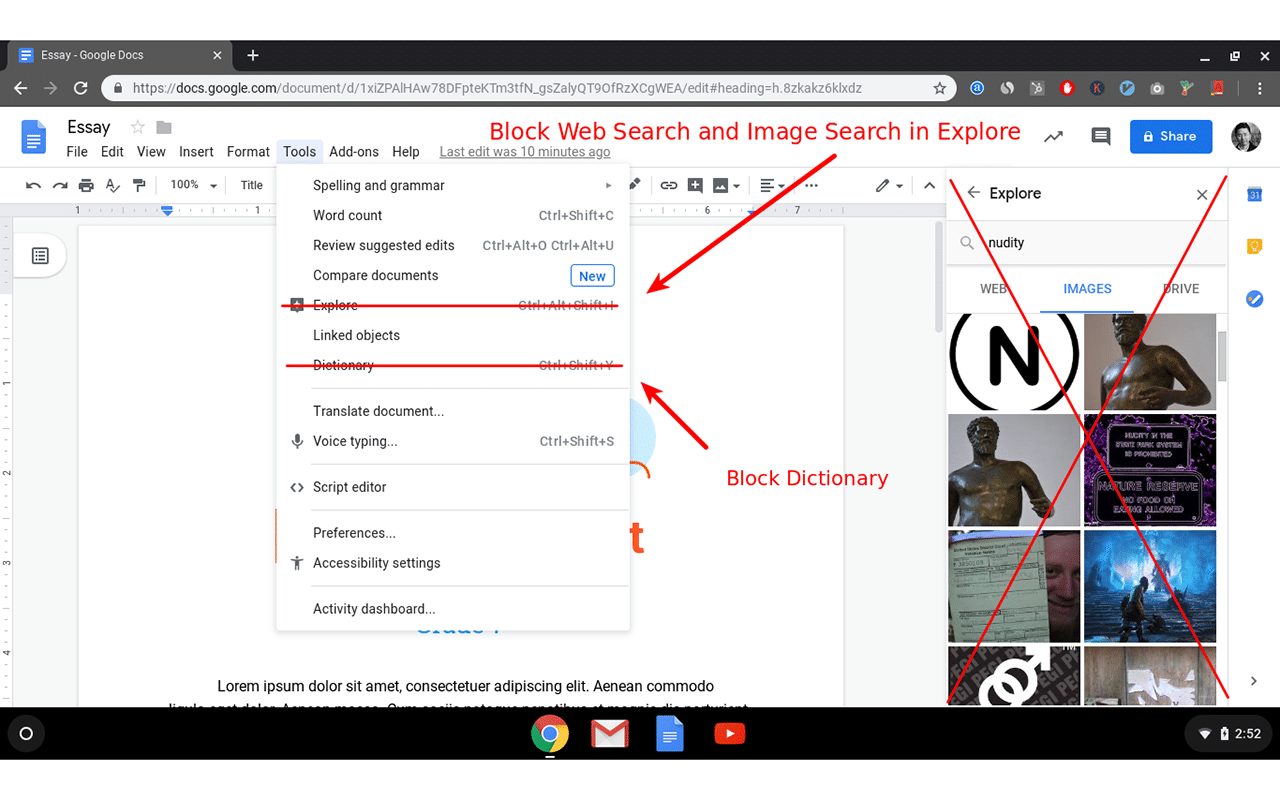The image size is (1280, 800).
Task: Open a new browser tab
Action: click(253, 55)
